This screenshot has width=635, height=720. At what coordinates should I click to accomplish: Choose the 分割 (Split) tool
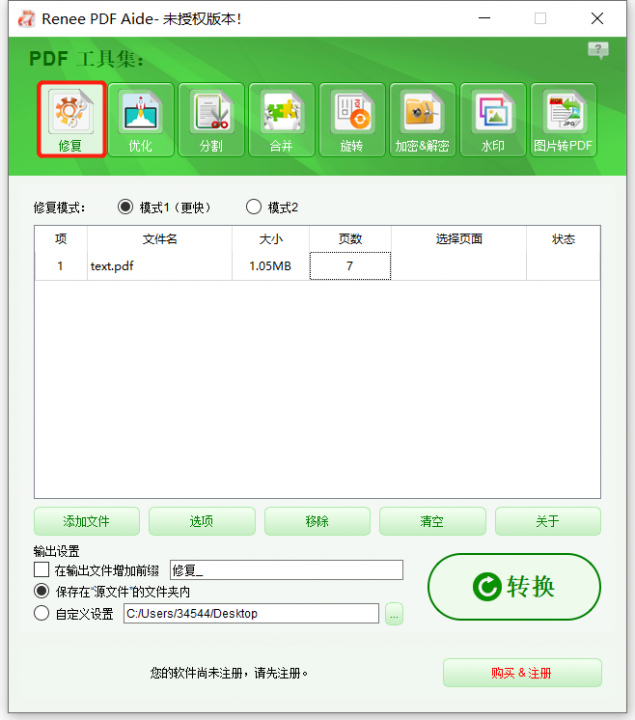211,119
